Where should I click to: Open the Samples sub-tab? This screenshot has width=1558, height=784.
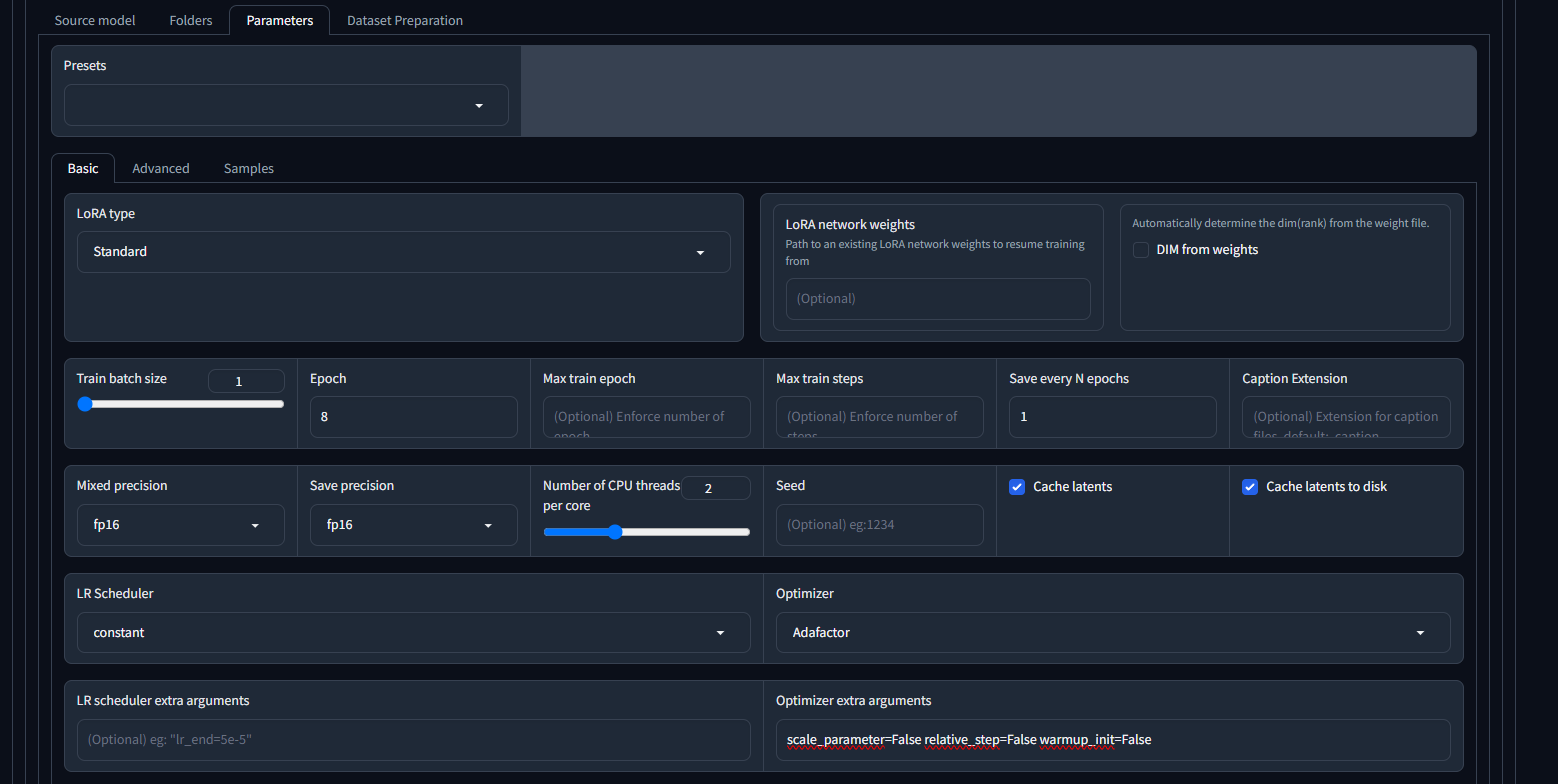(x=248, y=168)
